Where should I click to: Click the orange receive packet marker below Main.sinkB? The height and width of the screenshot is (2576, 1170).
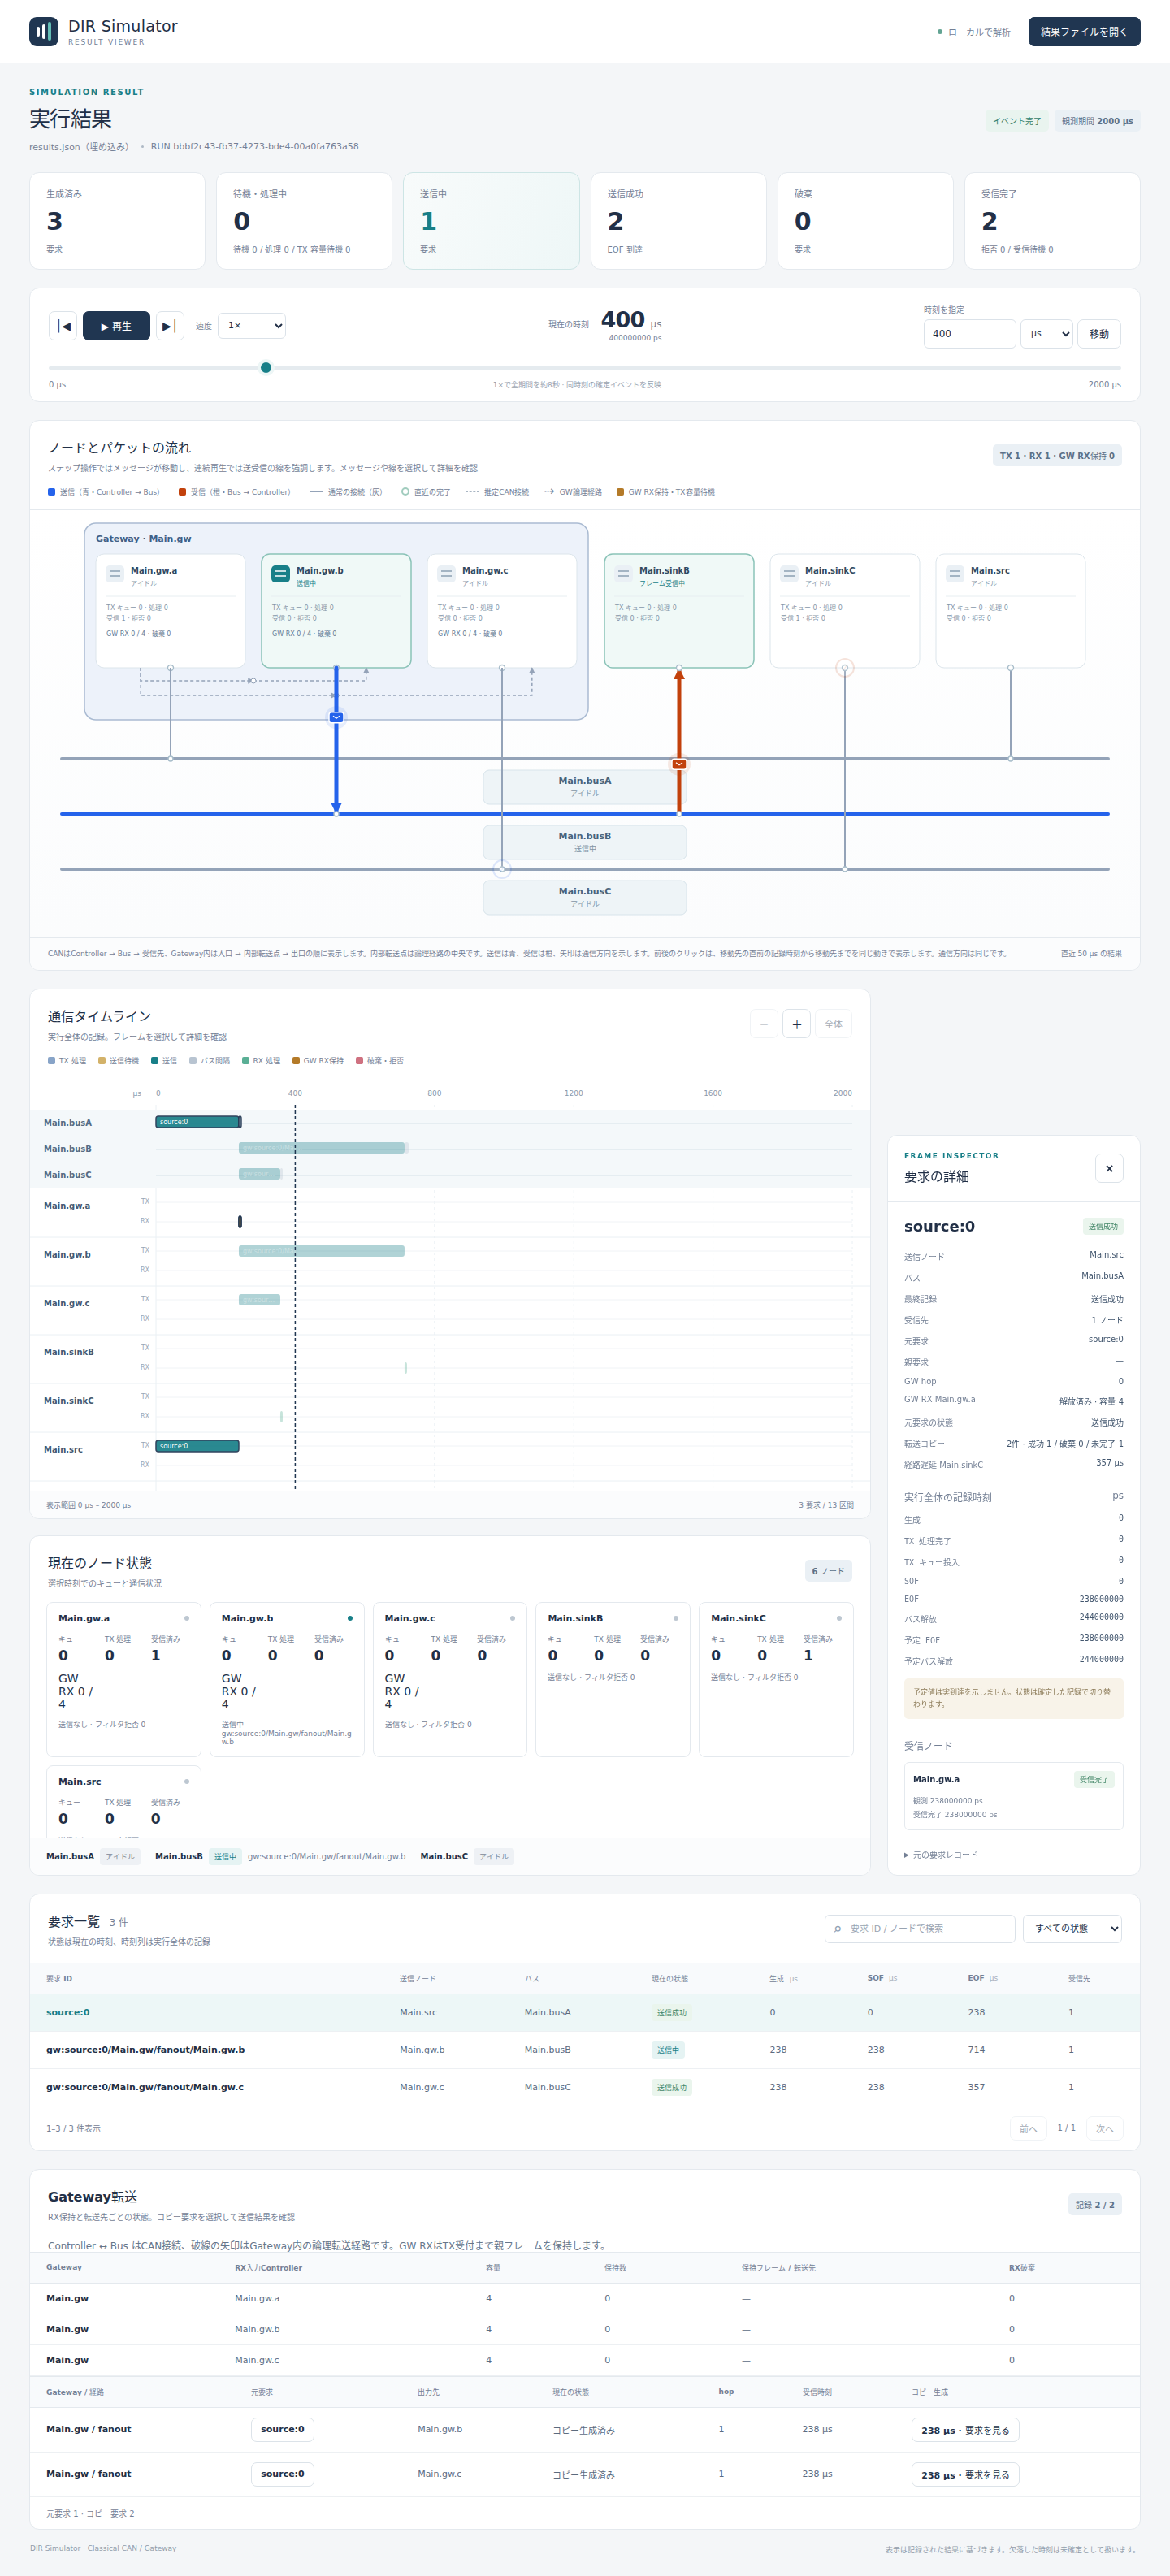pyautogui.click(x=679, y=764)
